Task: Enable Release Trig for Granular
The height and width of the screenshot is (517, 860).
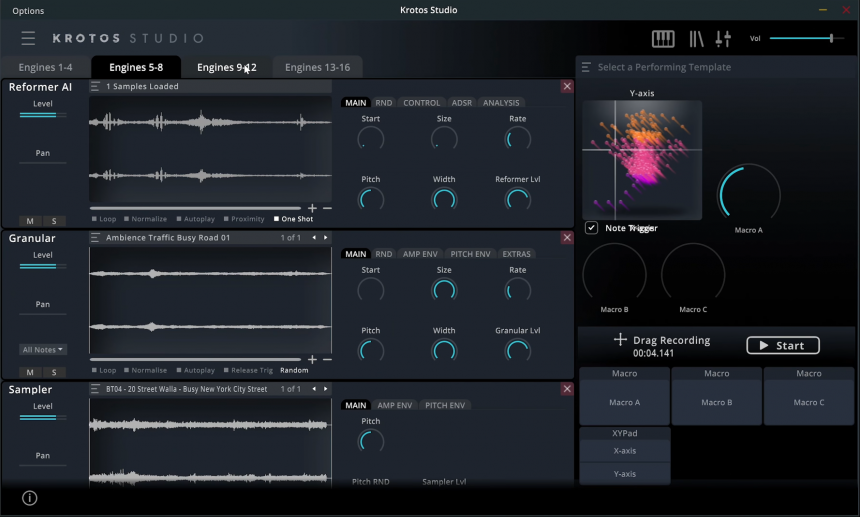Action: click(248, 370)
